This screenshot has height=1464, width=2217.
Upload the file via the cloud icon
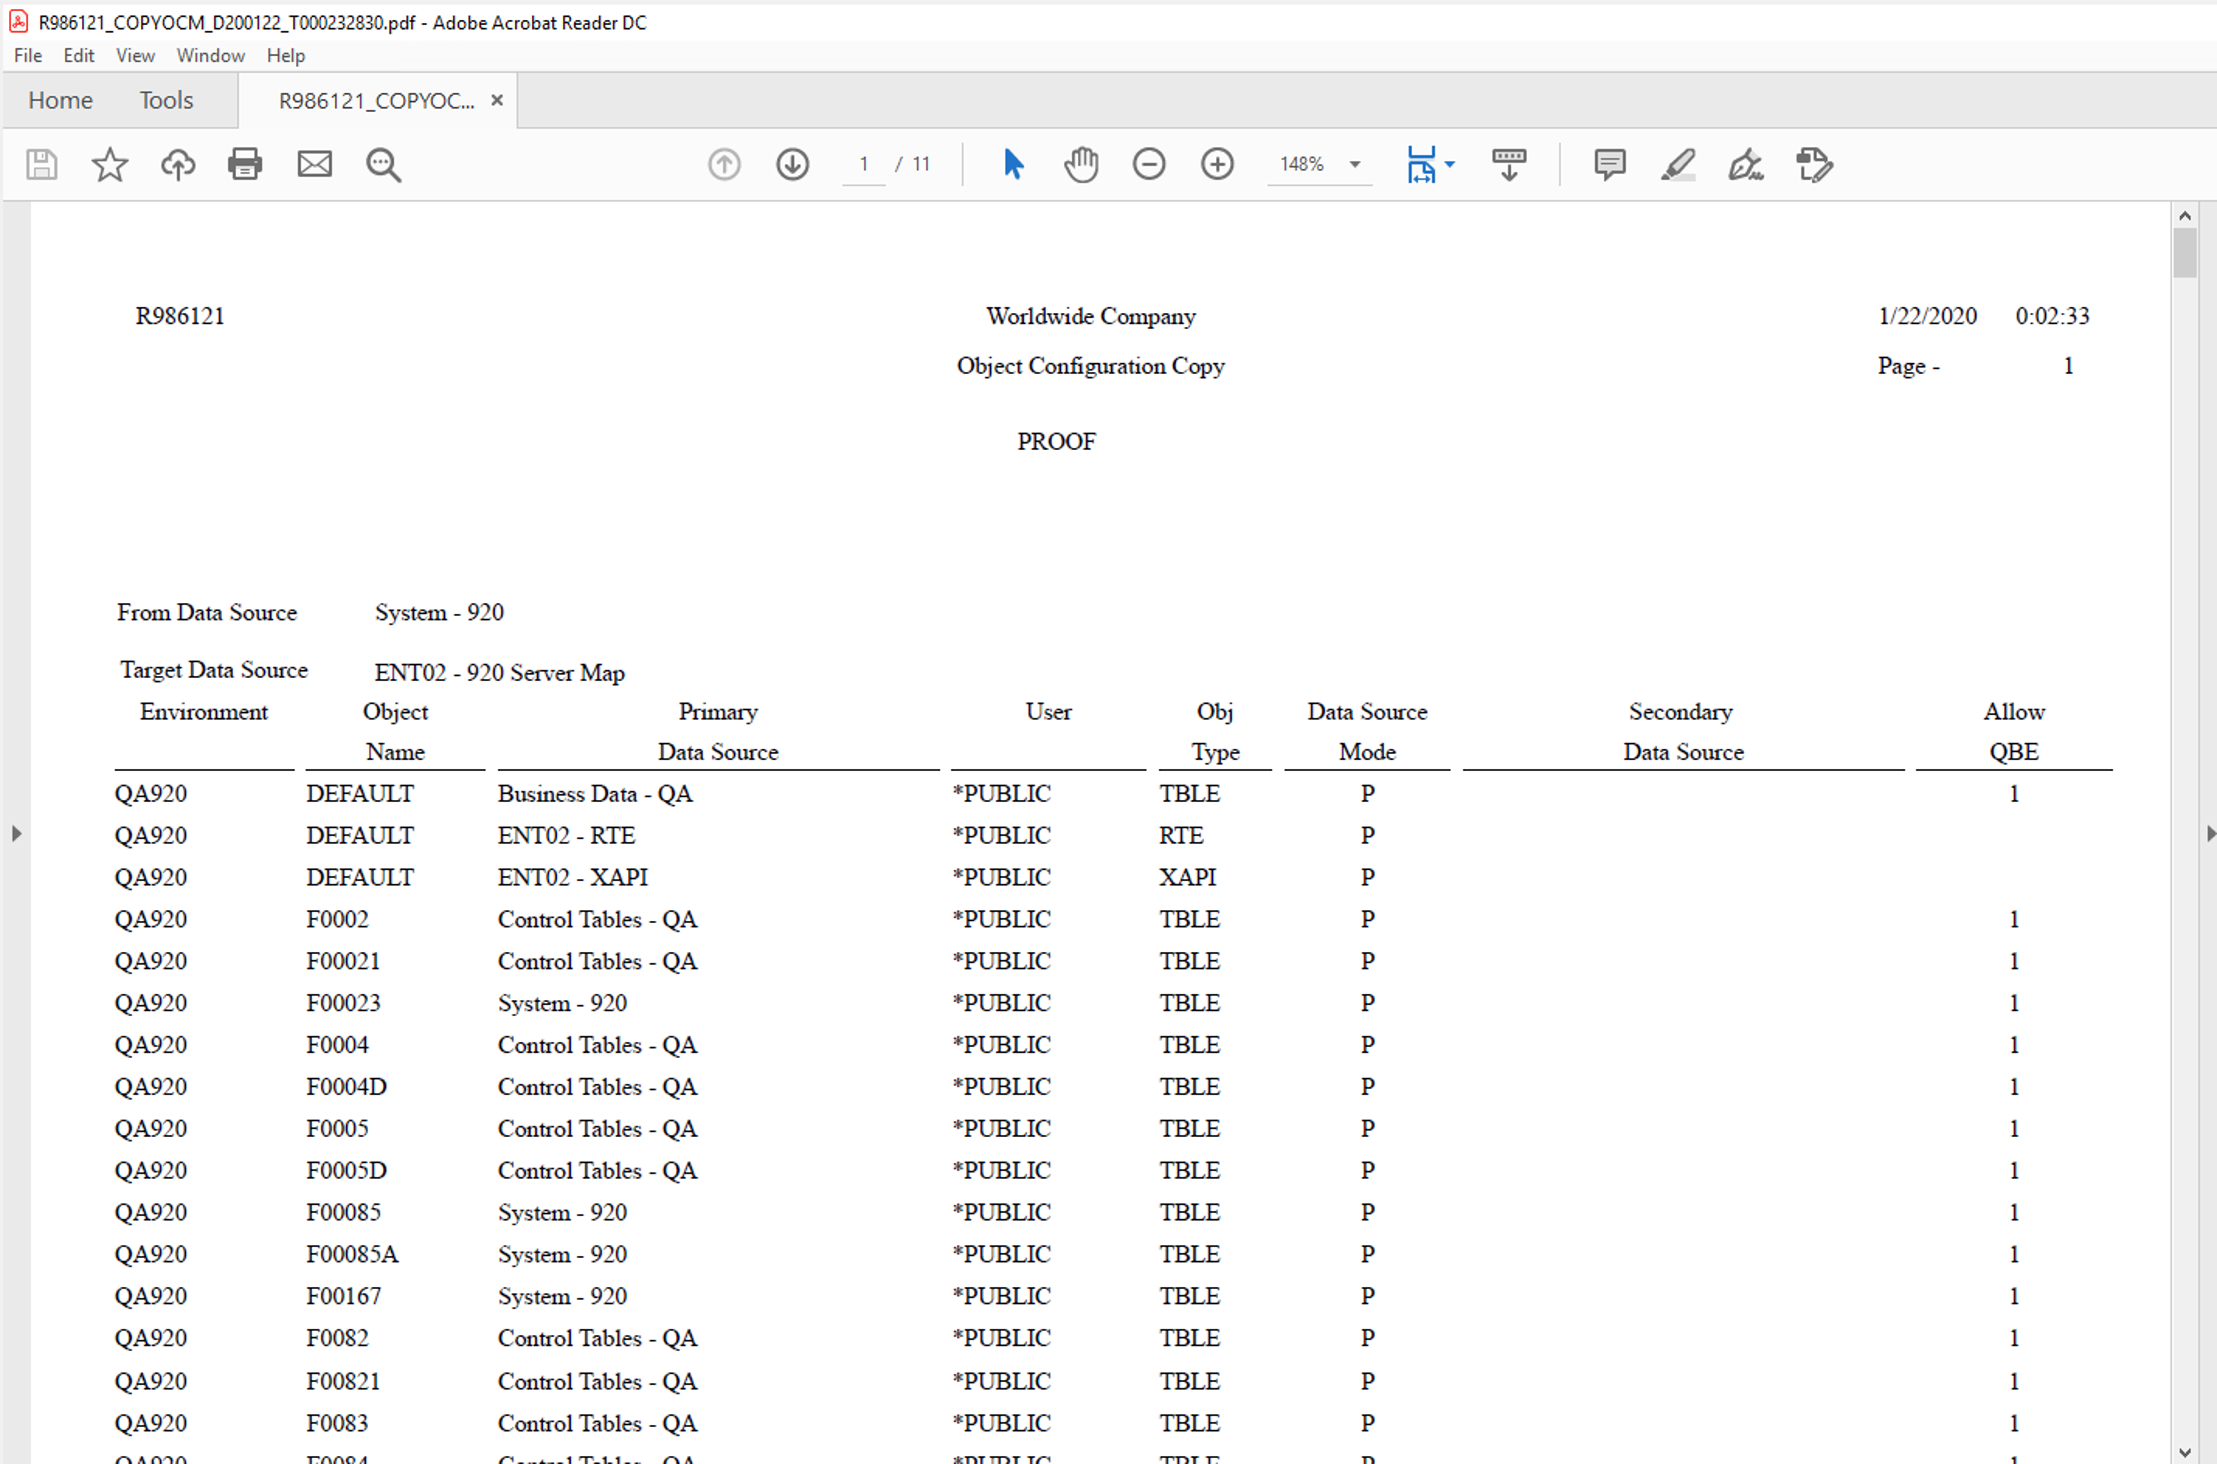coord(178,164)
